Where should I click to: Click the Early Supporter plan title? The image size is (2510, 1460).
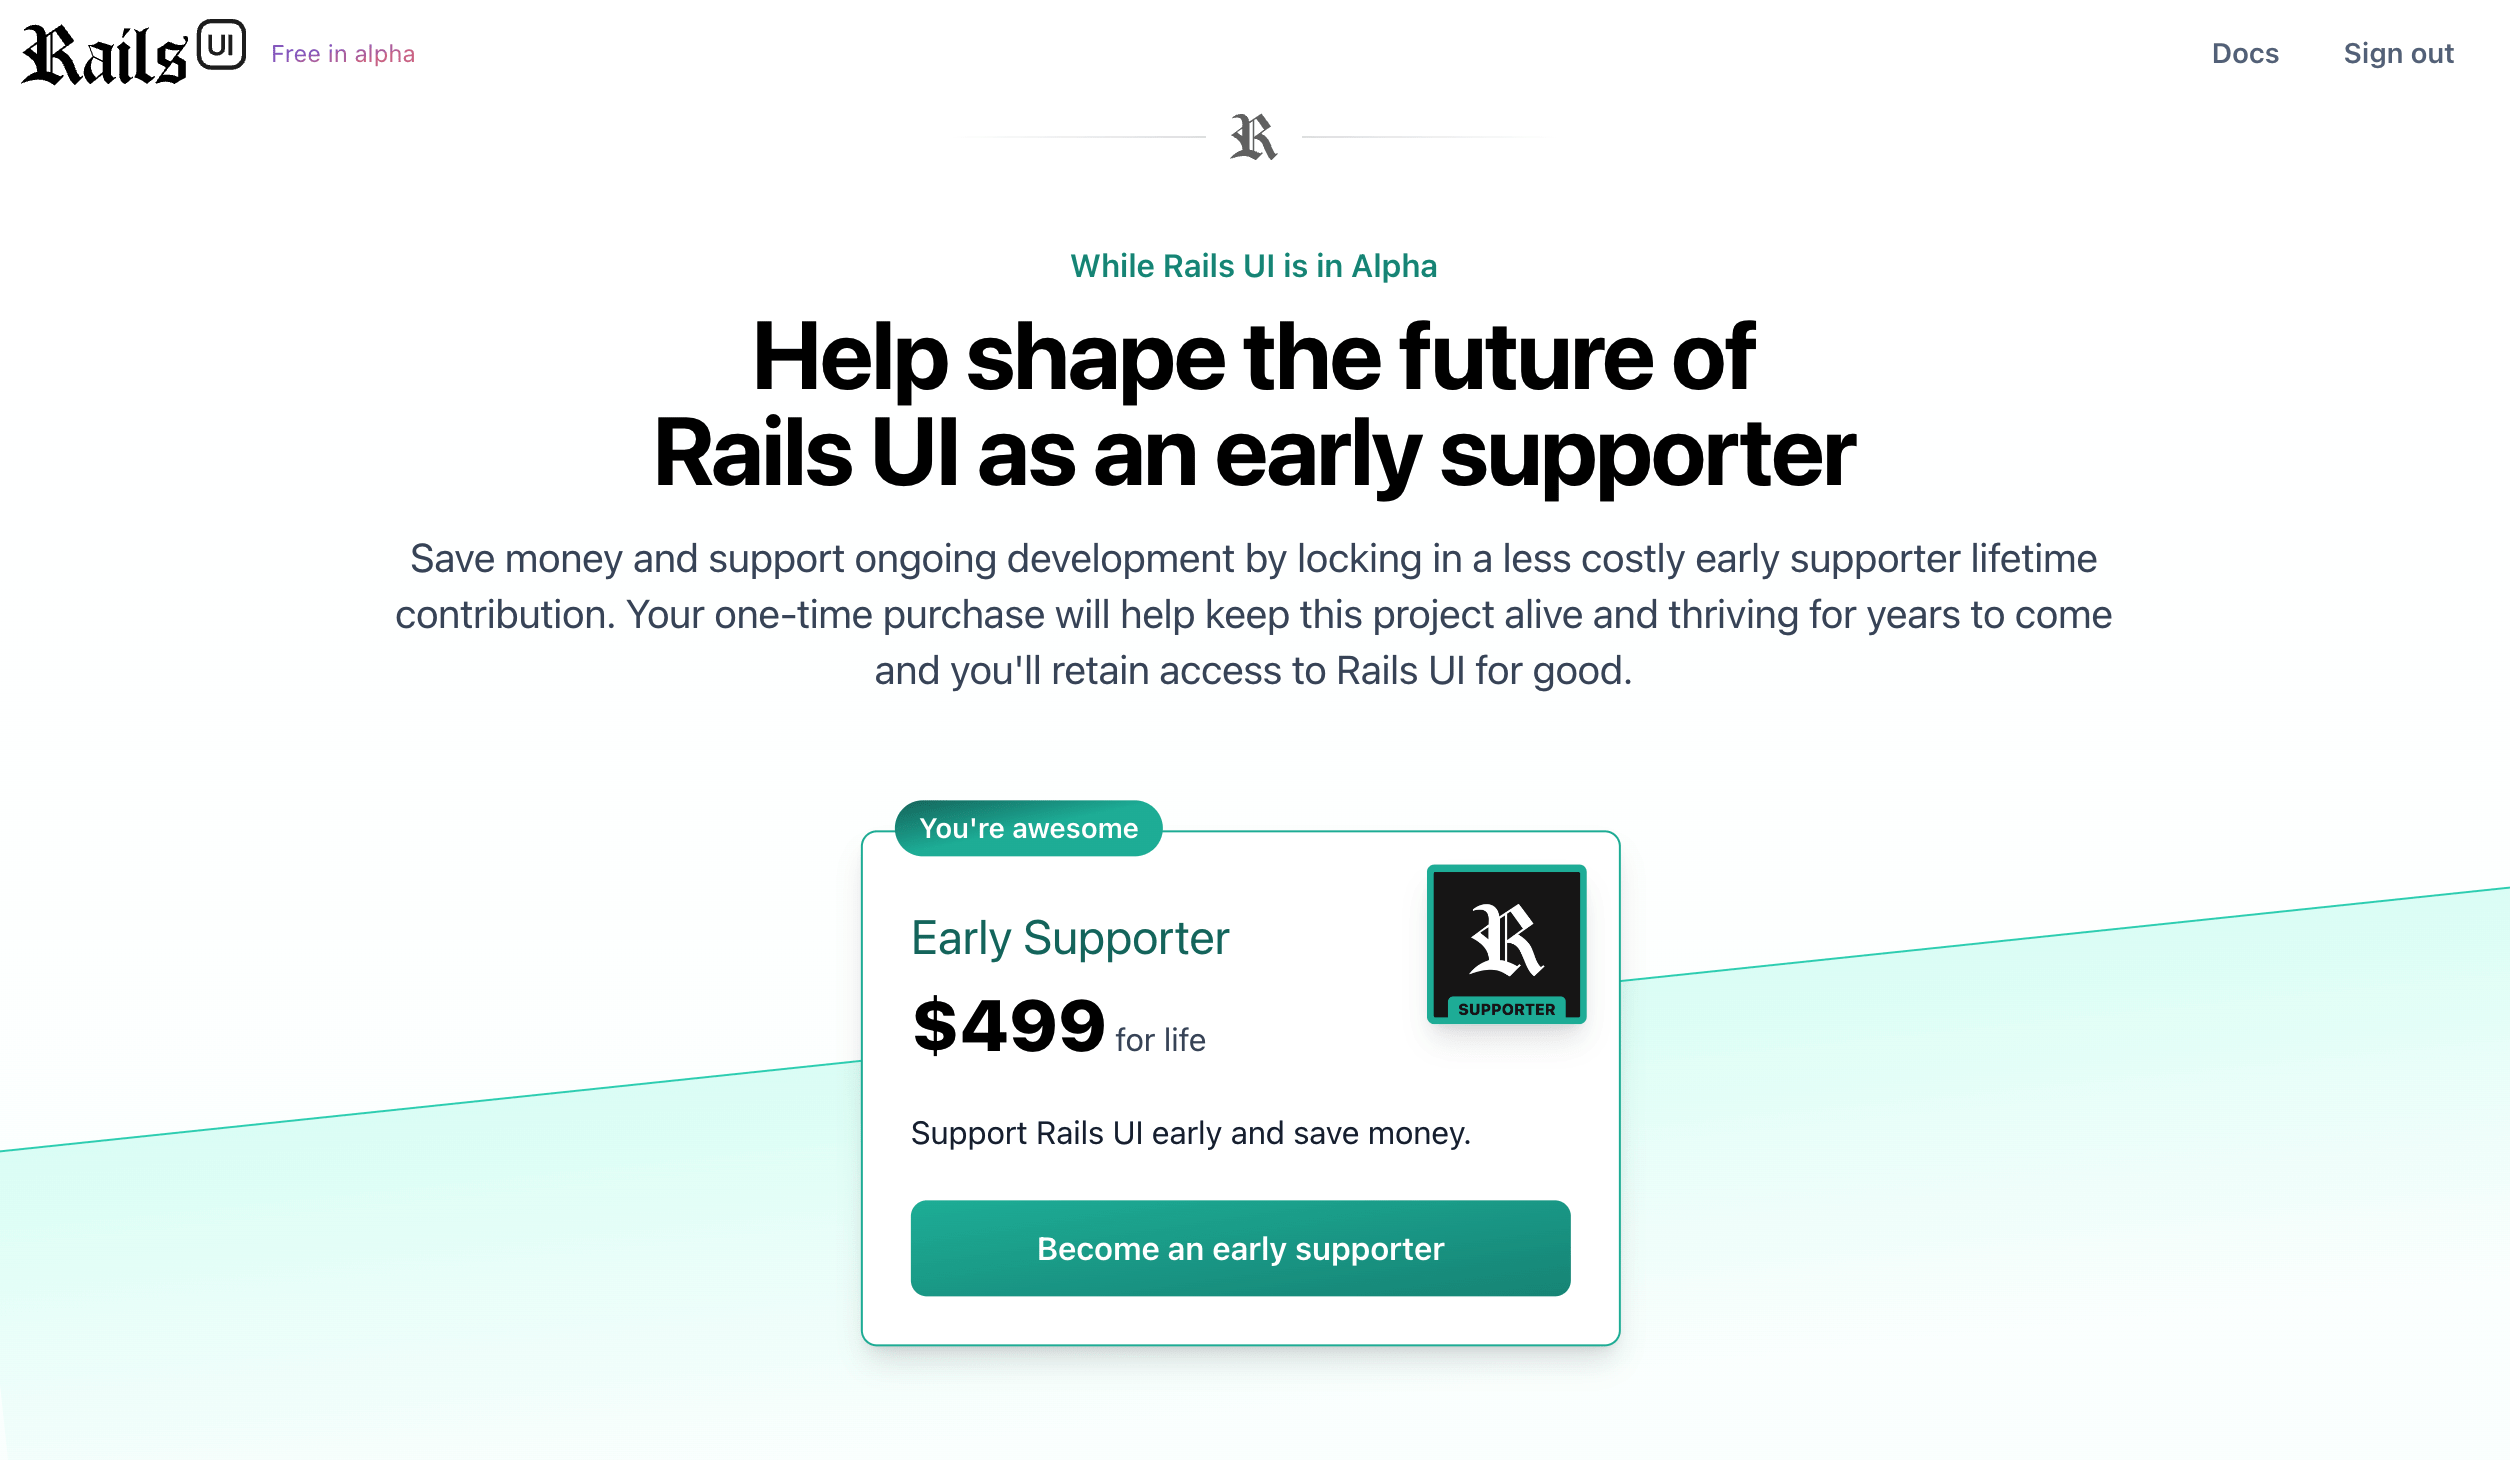(x=1070, y=938)
